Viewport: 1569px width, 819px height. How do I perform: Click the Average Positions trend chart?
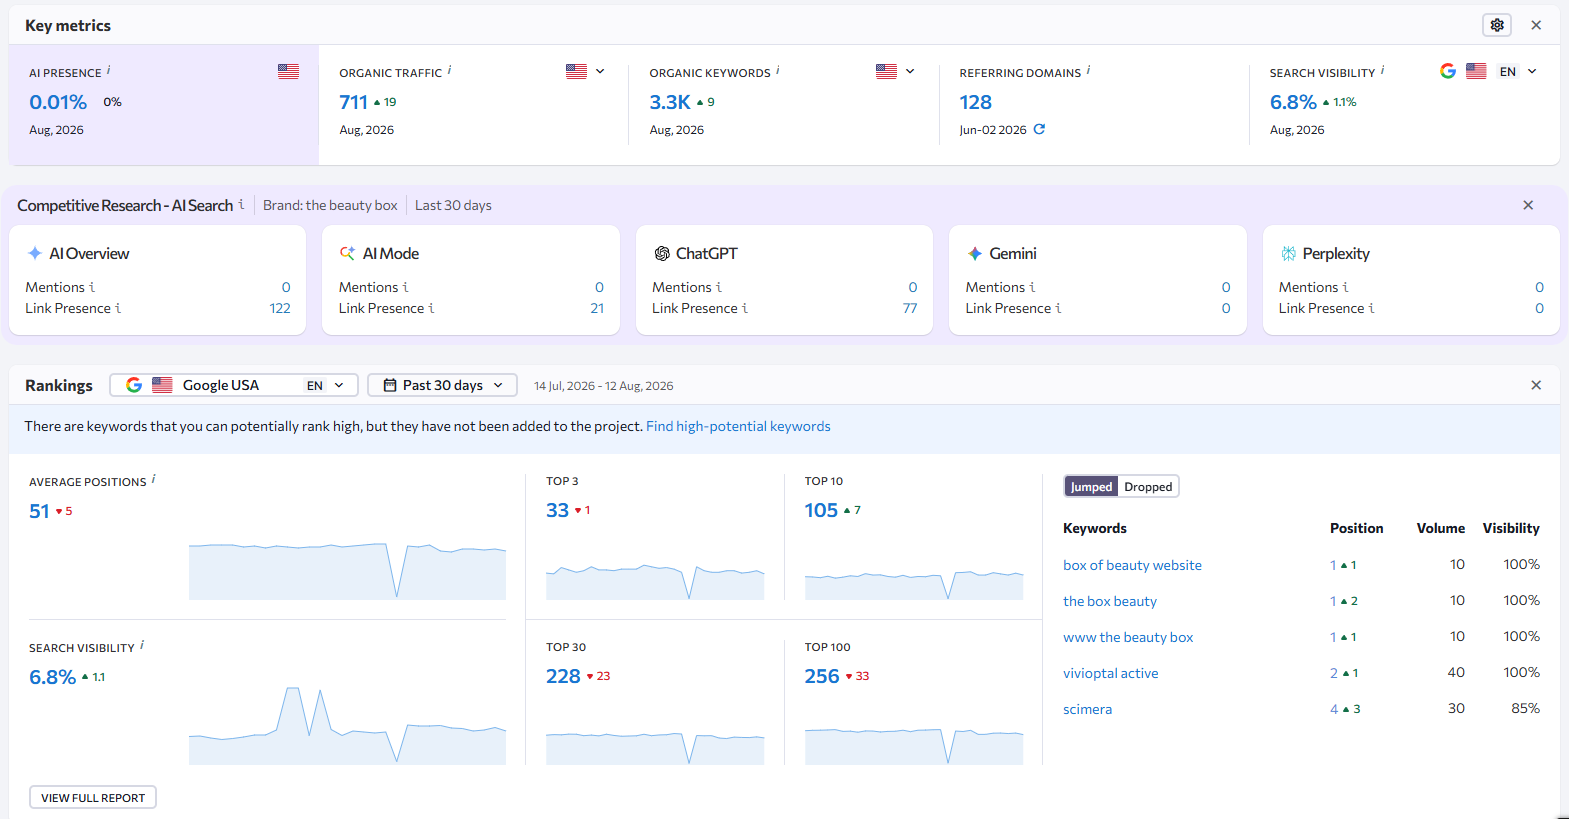point(347,571)
